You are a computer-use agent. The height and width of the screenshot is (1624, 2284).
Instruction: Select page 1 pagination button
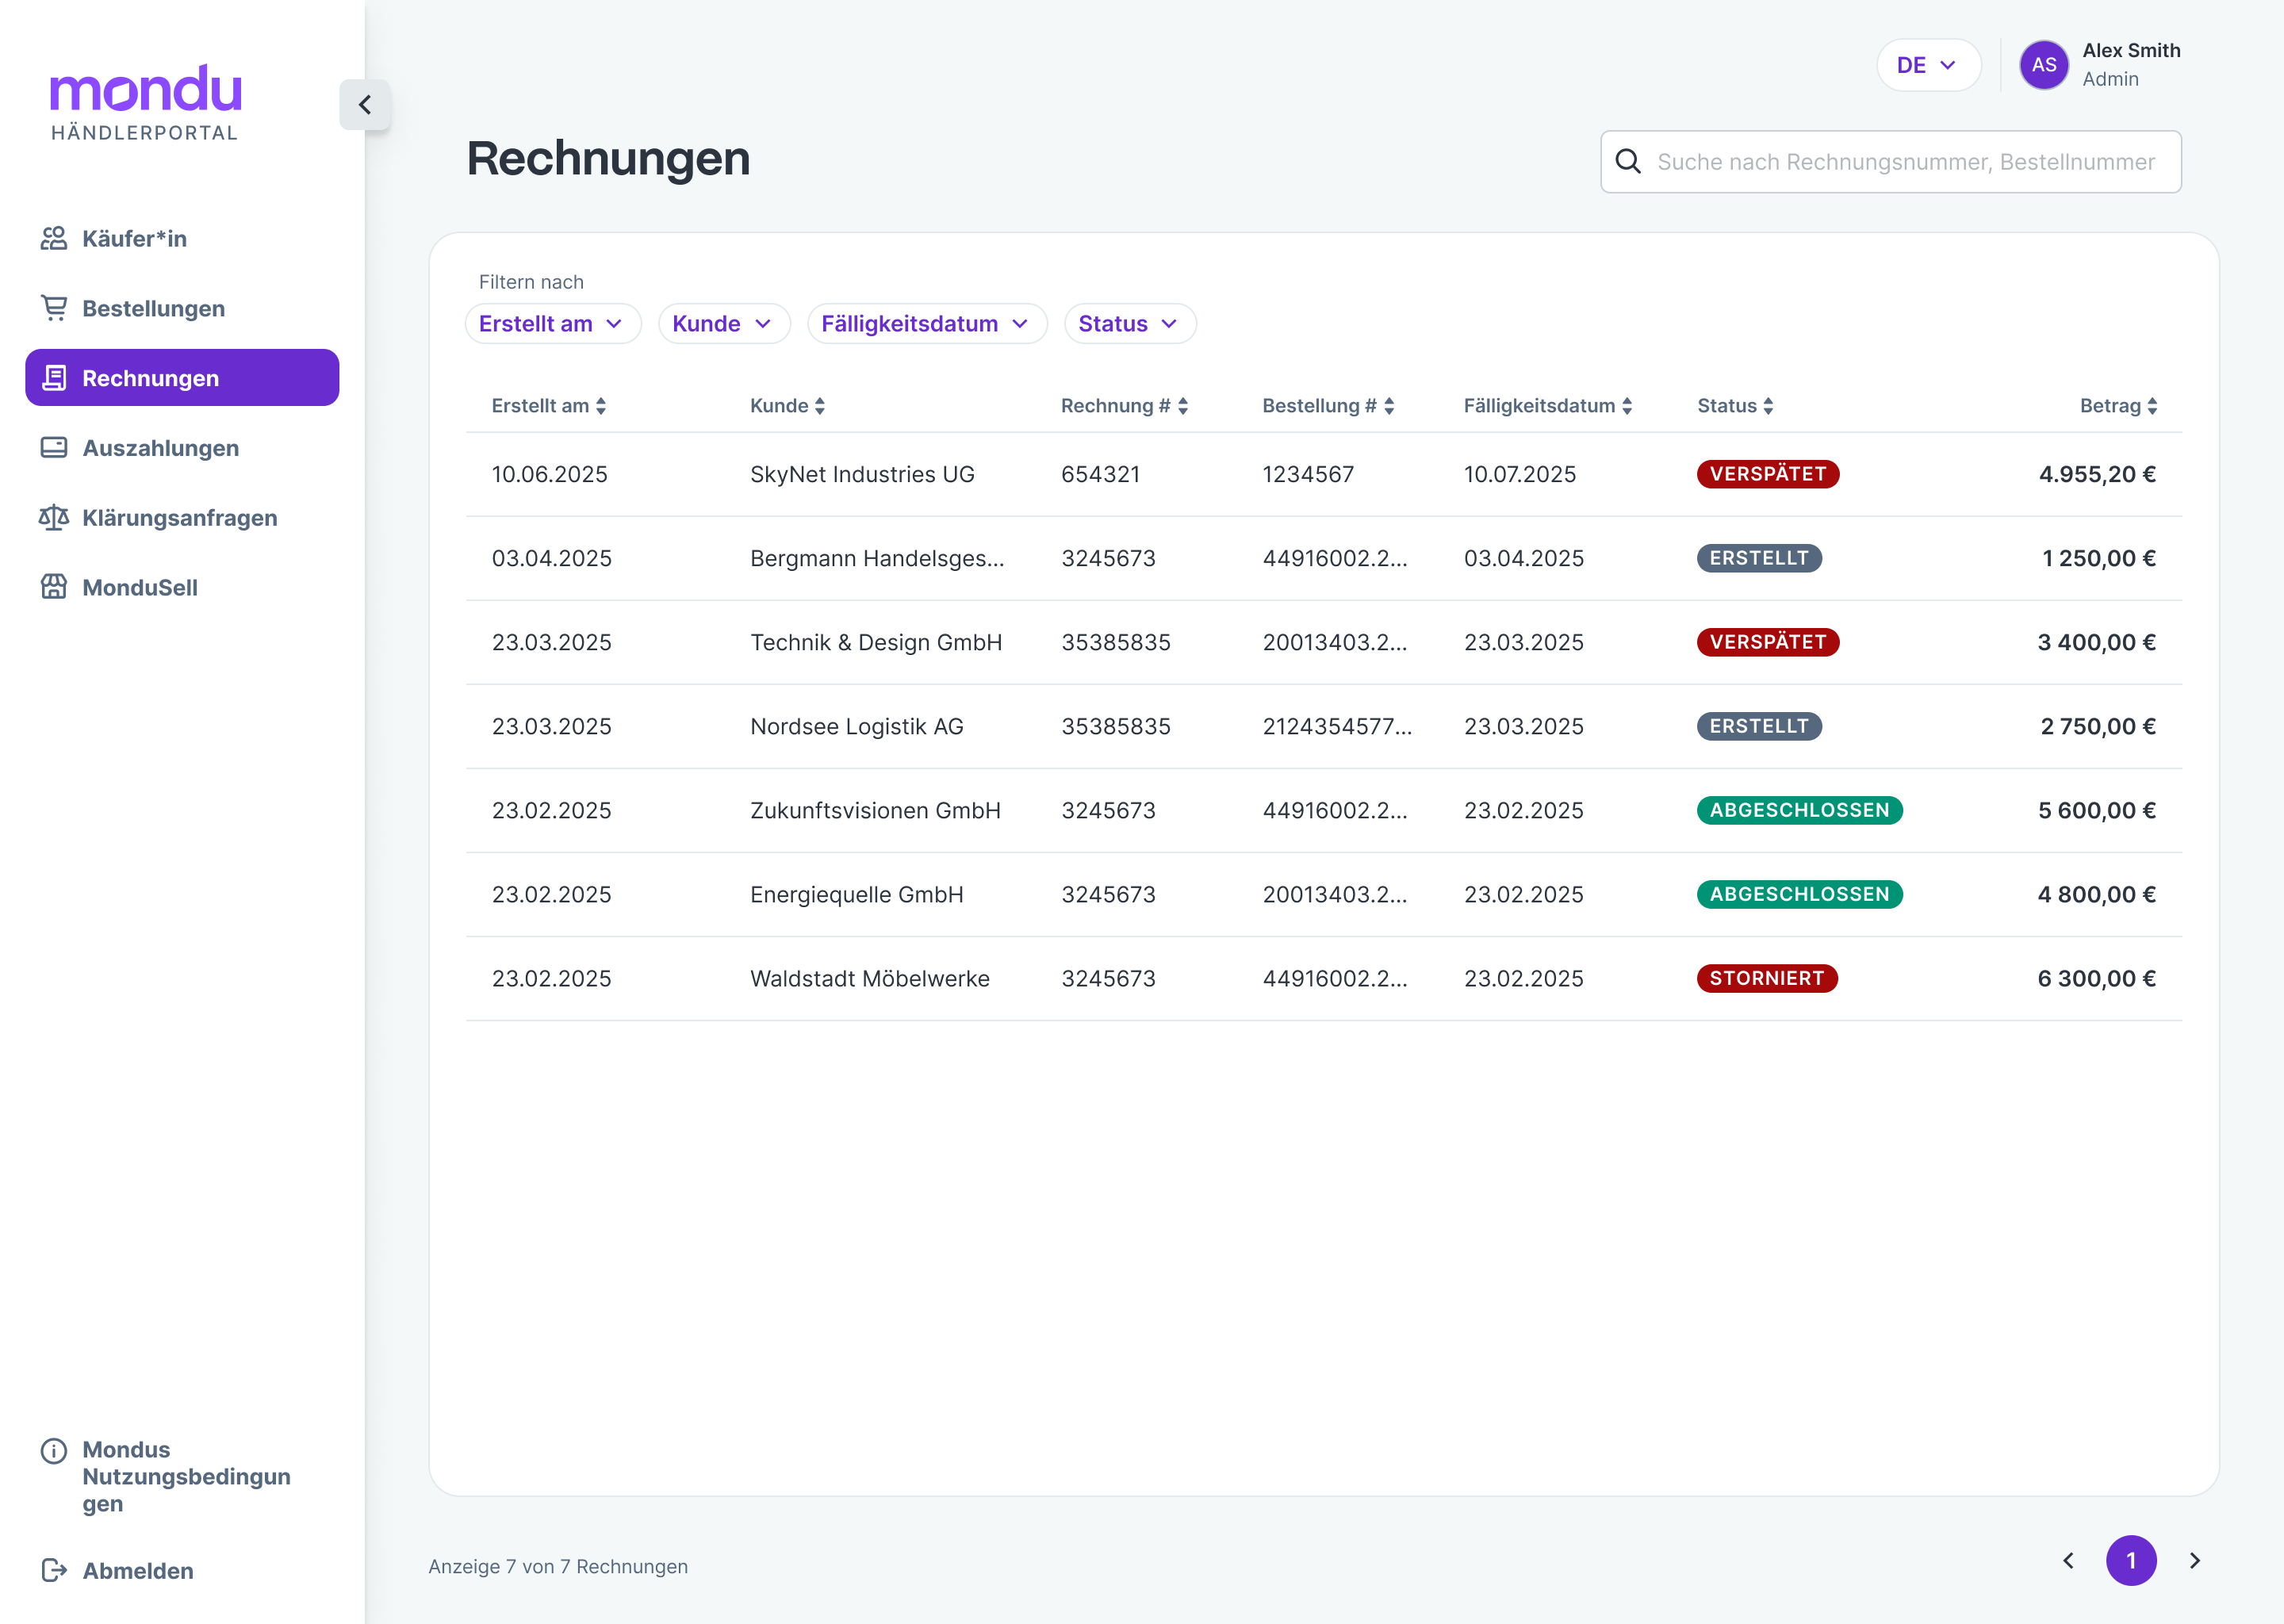(x=2131, y=1560)
